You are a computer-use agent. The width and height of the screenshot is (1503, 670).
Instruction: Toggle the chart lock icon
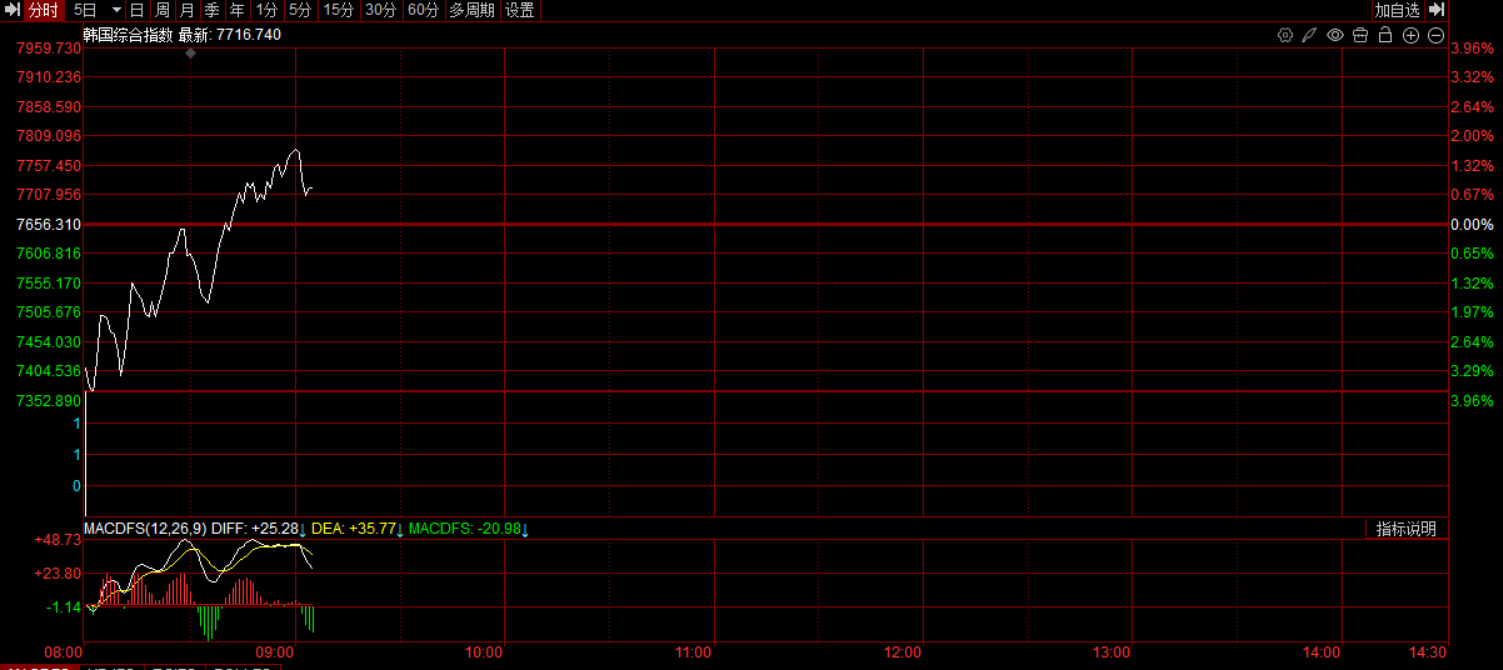(x=1385, y=35)
